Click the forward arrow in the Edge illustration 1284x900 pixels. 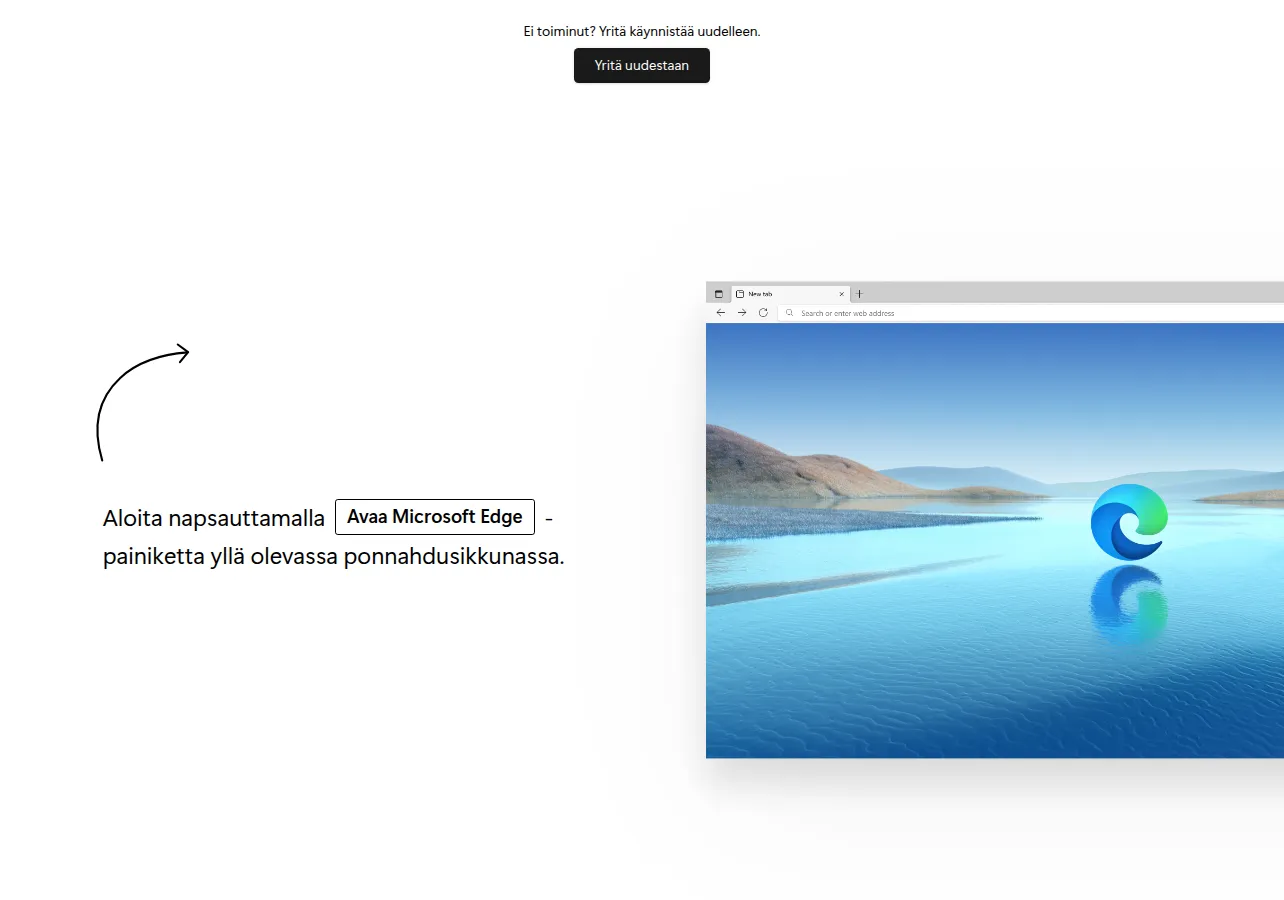[x=742, y=313]
